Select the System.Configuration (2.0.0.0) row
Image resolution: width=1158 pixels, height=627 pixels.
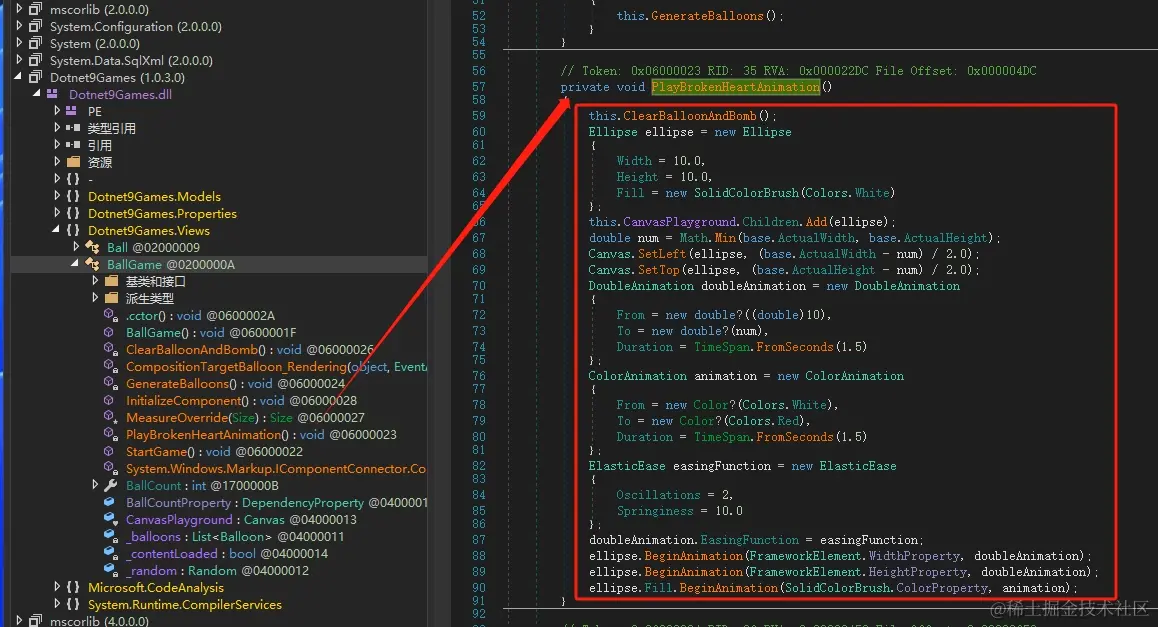[x=136, y=27]
